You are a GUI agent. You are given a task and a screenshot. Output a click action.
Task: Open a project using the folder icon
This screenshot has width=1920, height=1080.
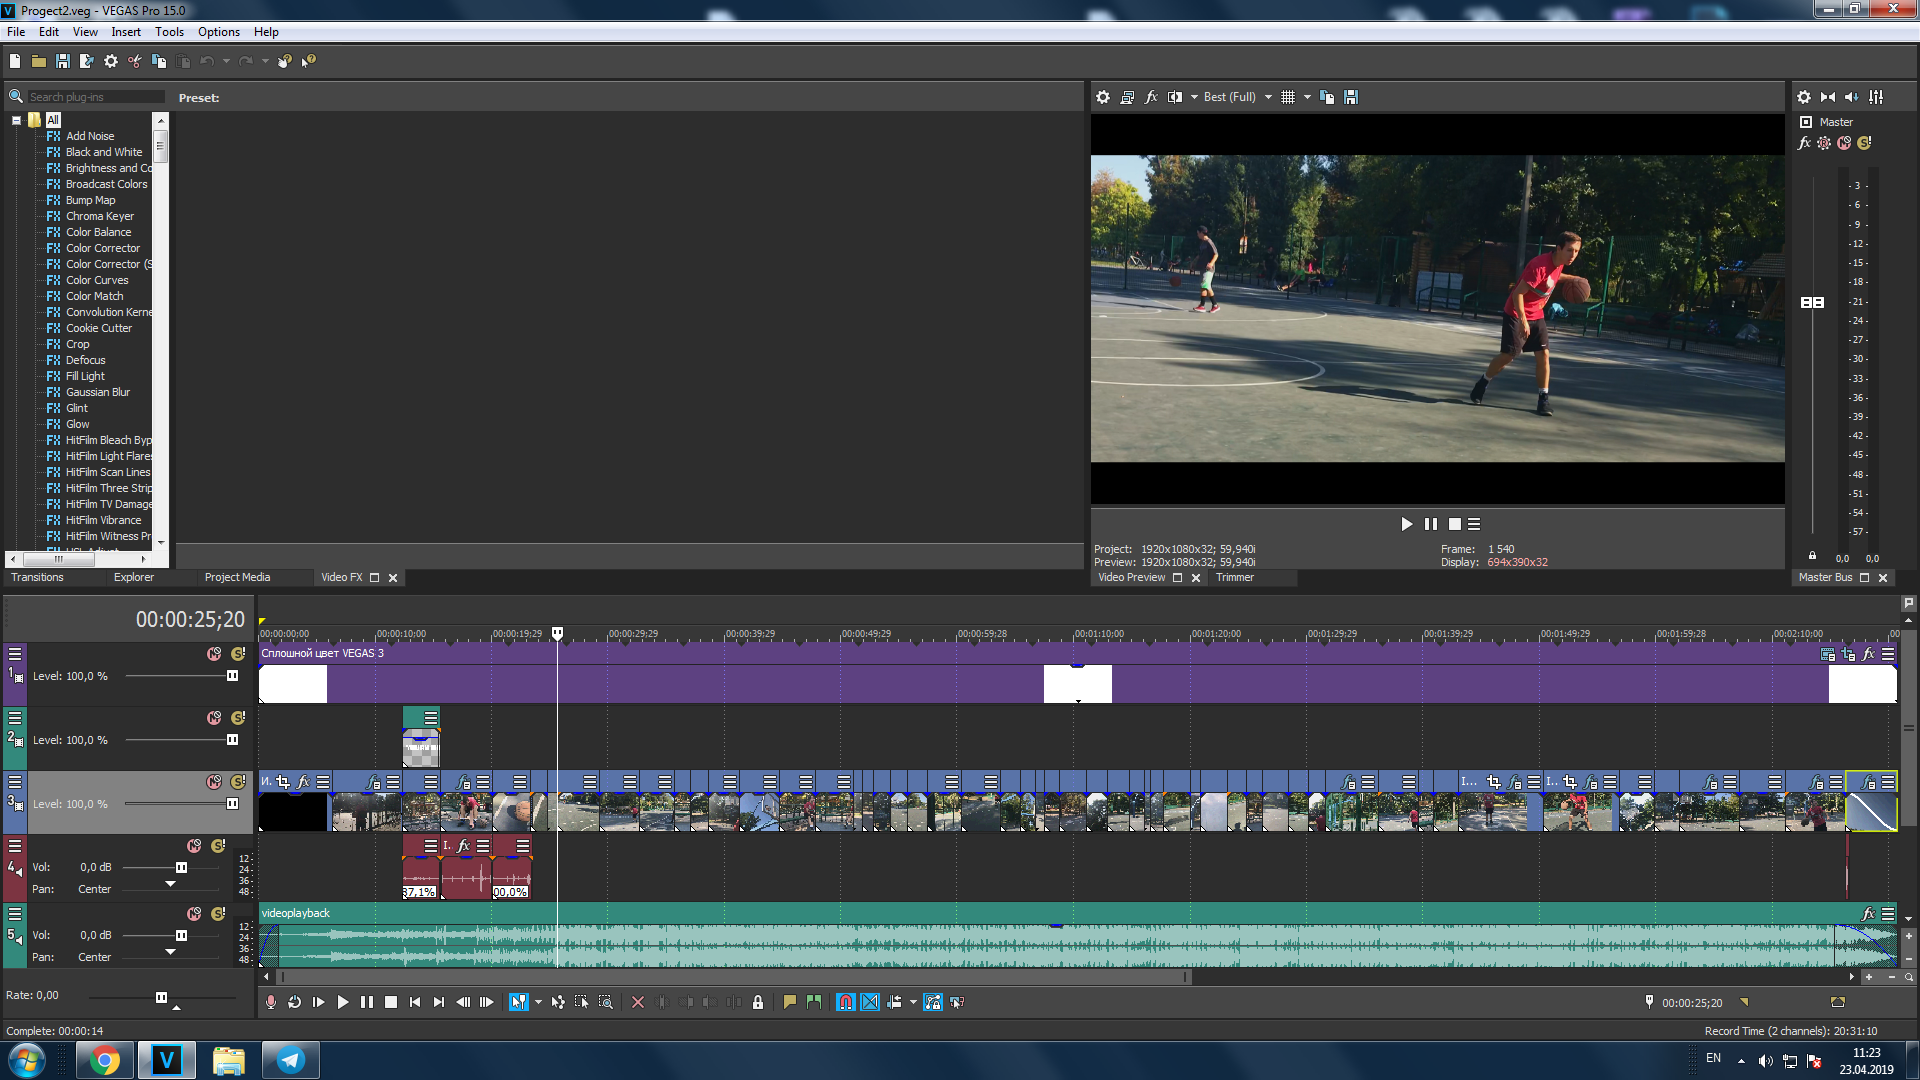coord(39,61)
